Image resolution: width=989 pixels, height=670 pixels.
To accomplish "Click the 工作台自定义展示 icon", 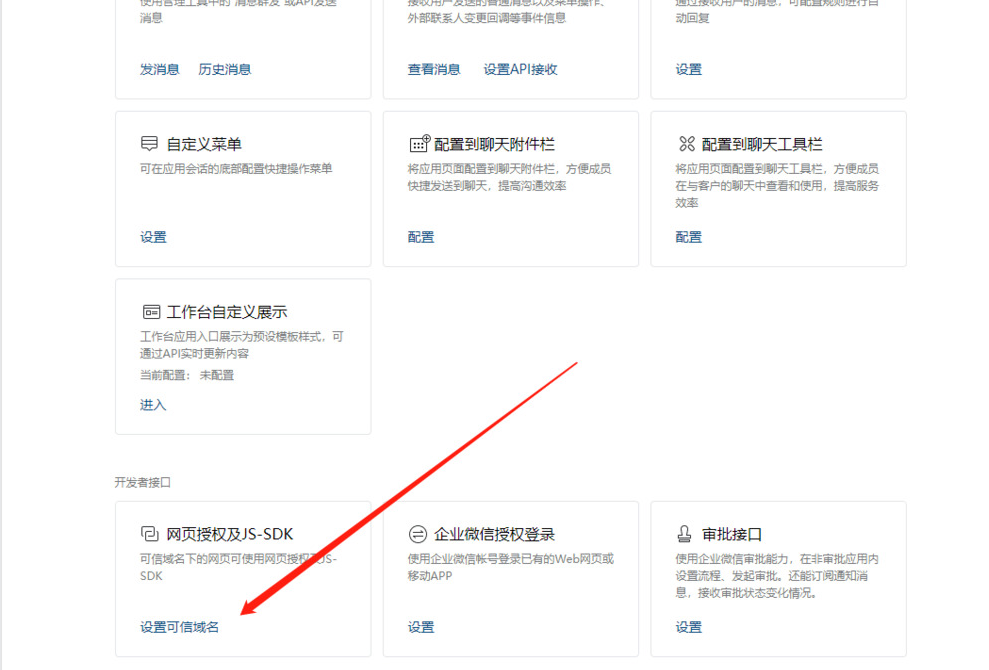I will point(151,312).
